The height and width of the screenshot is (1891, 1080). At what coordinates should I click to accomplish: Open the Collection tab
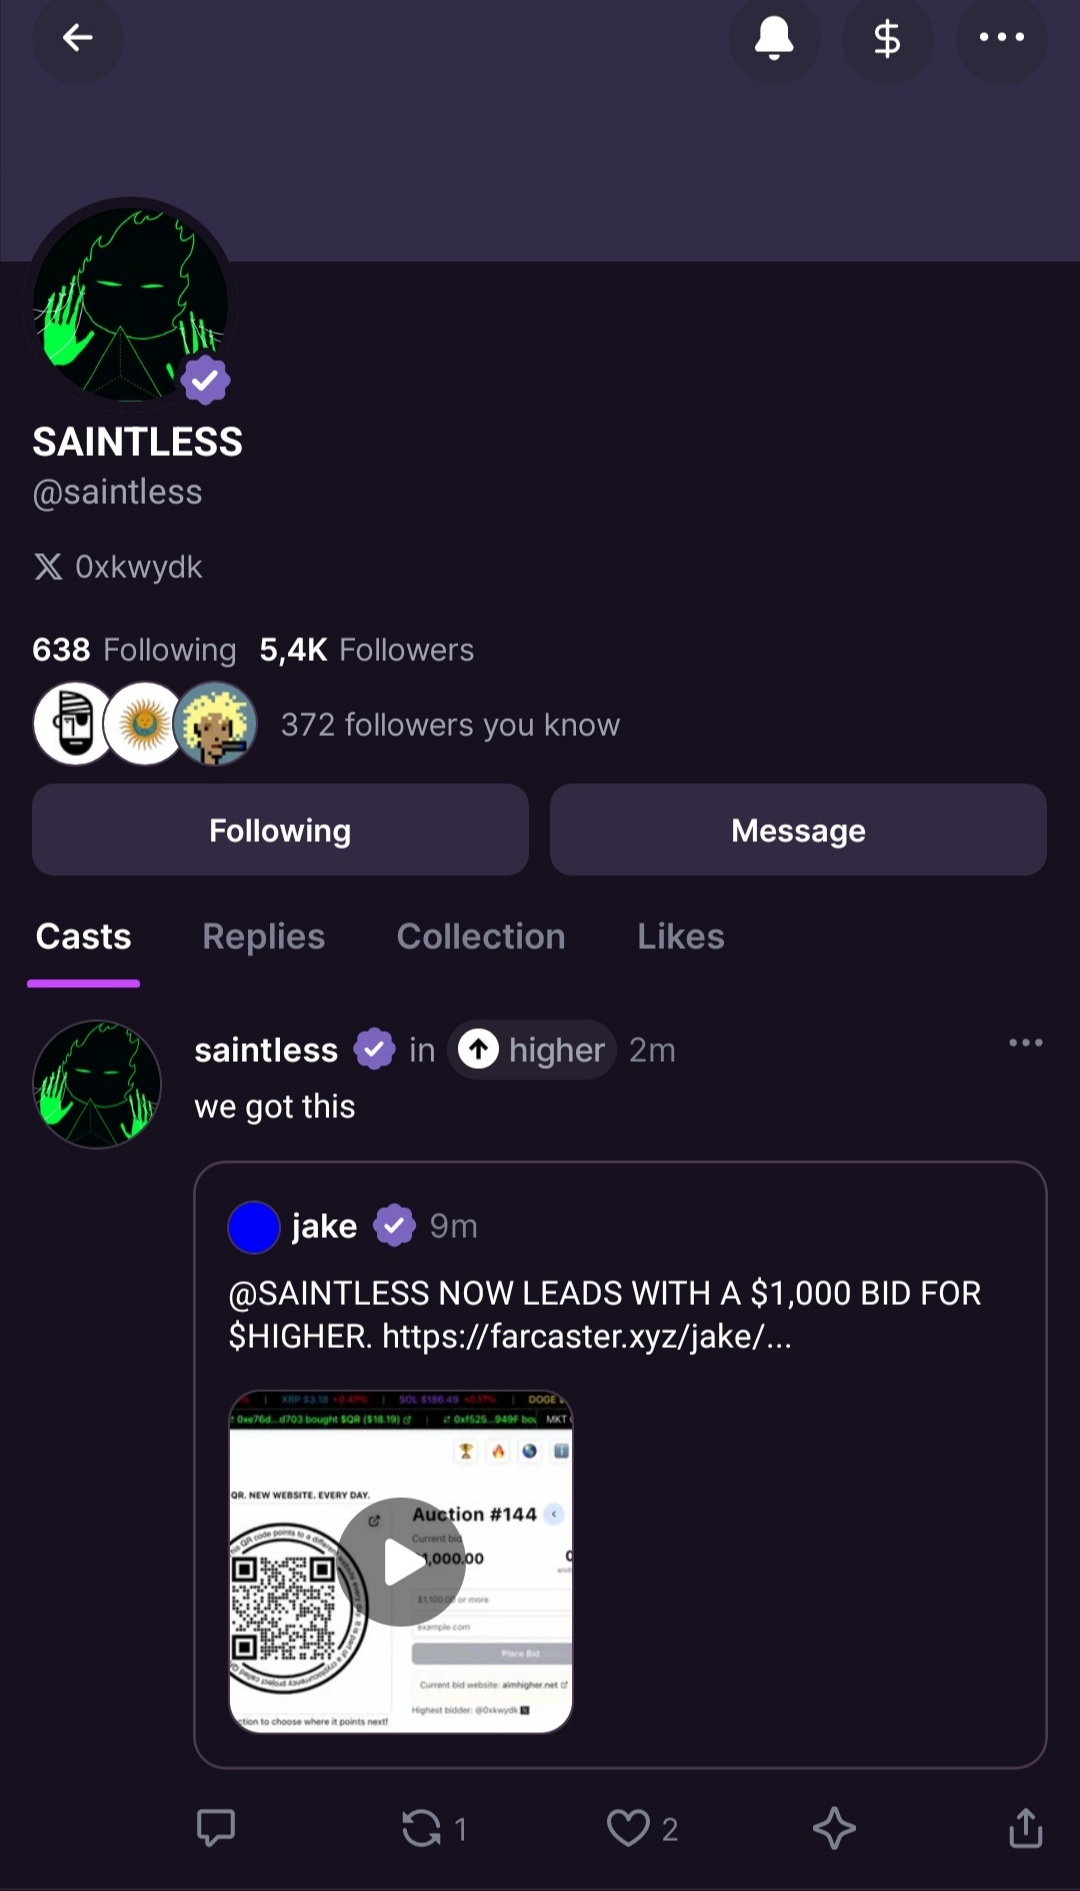point(481,937)
